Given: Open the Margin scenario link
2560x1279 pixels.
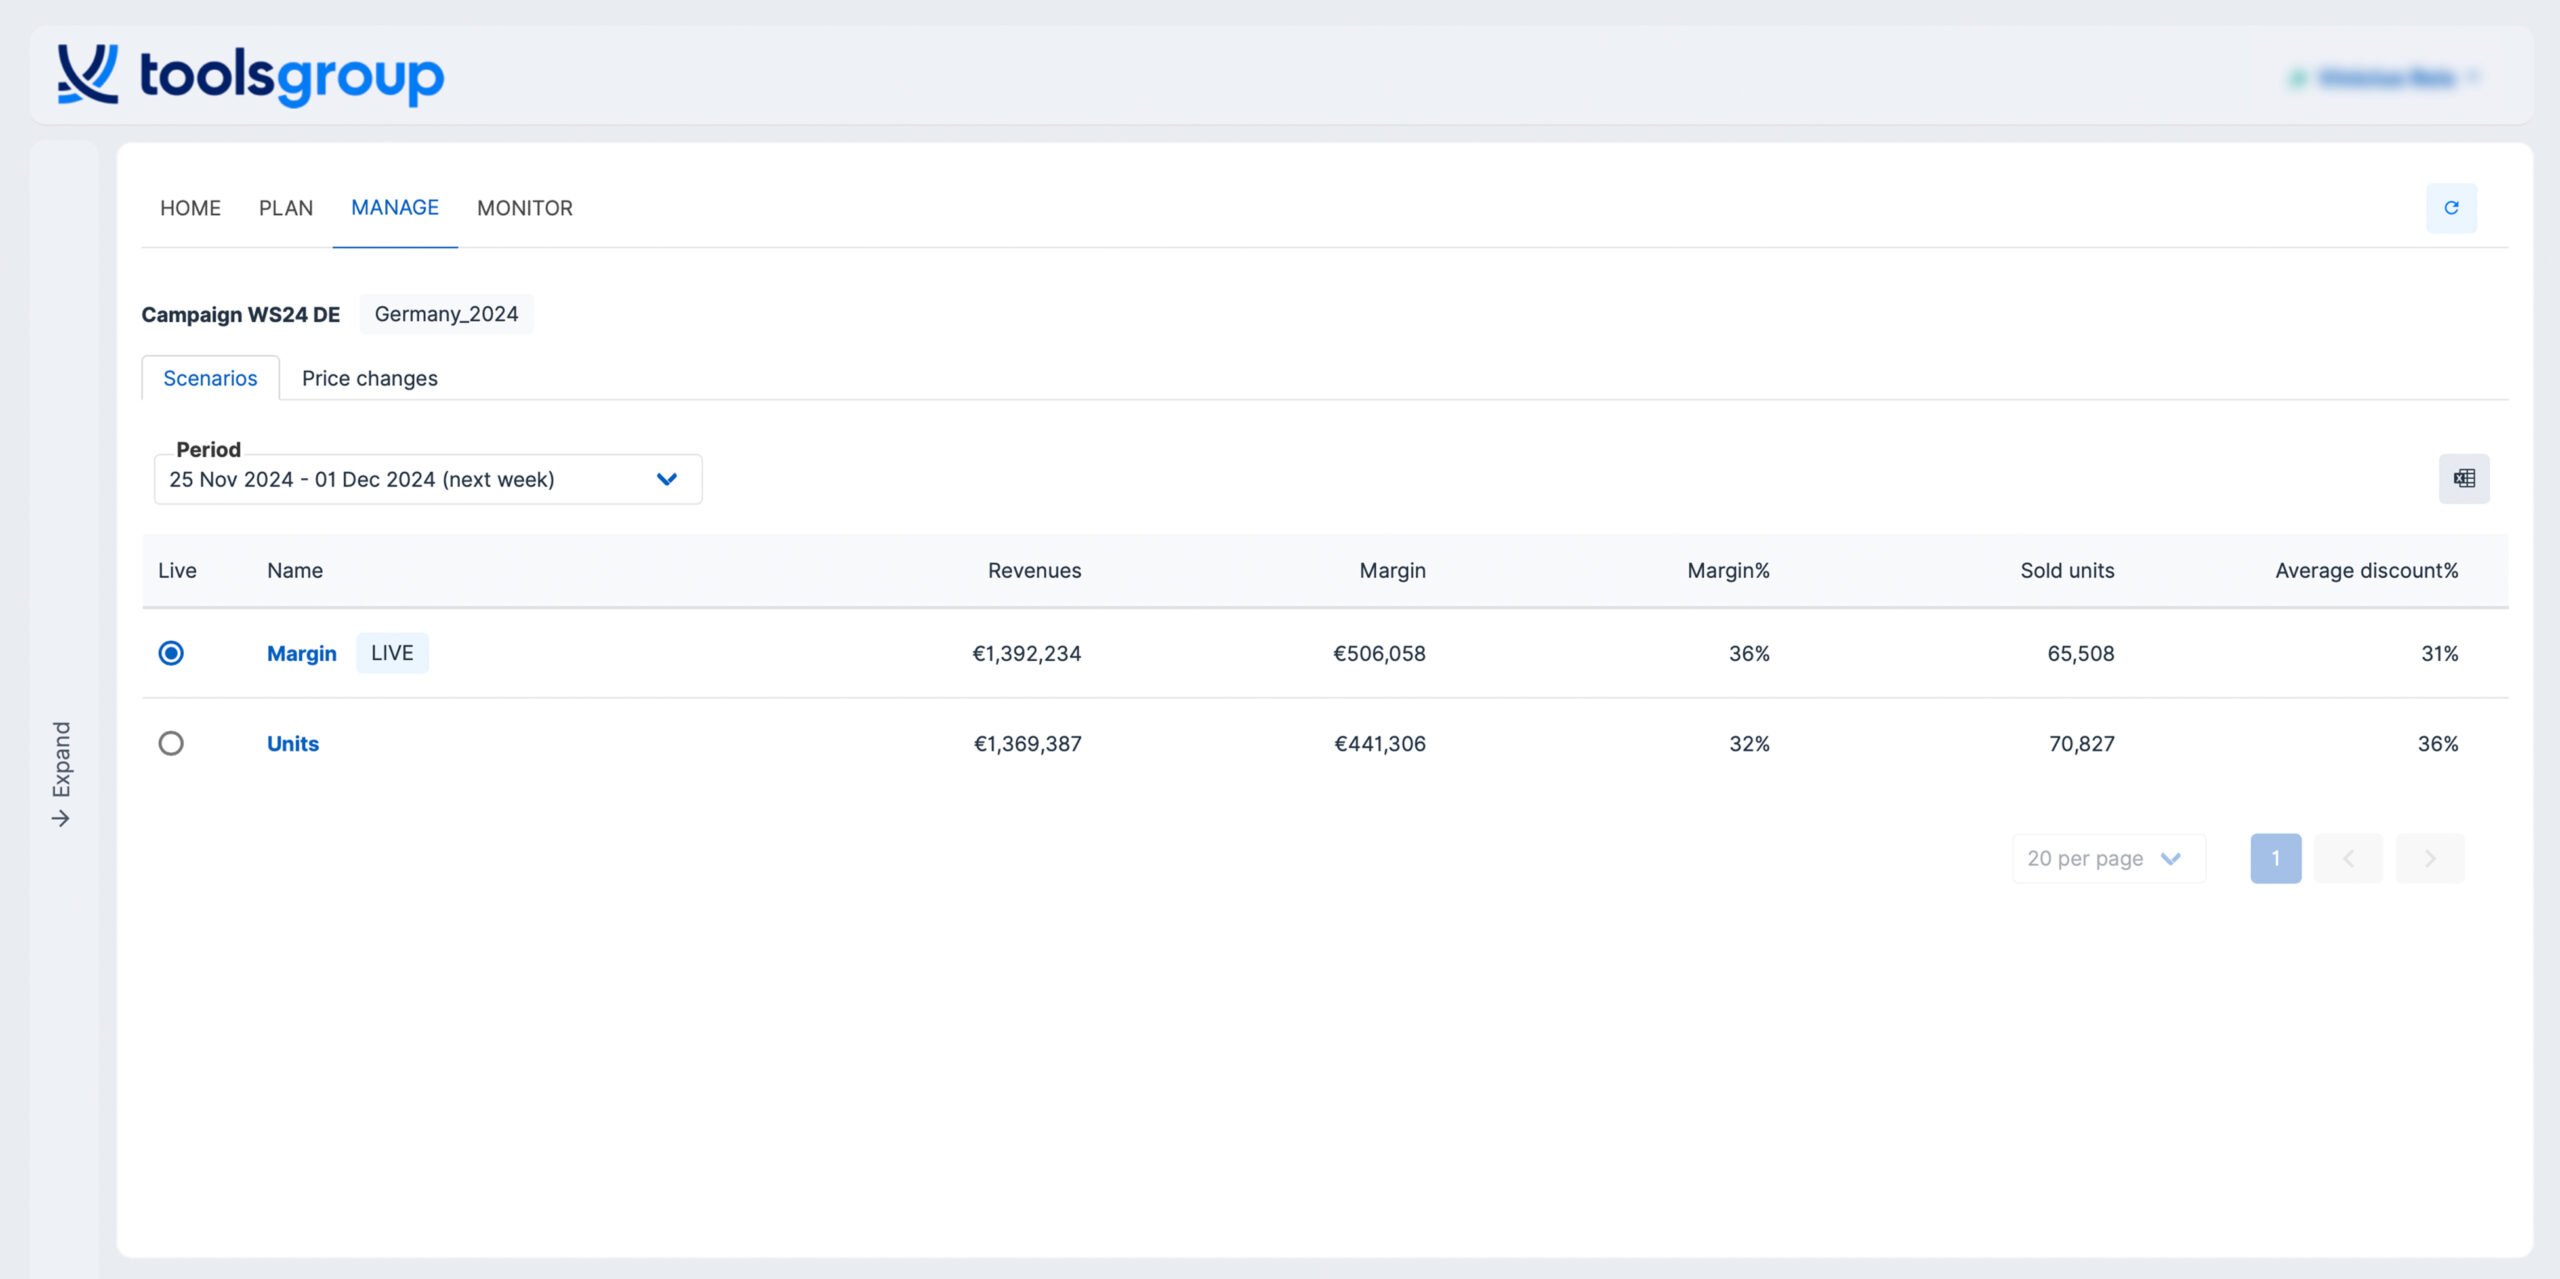Looking at the screenshot, I should 302,653.
